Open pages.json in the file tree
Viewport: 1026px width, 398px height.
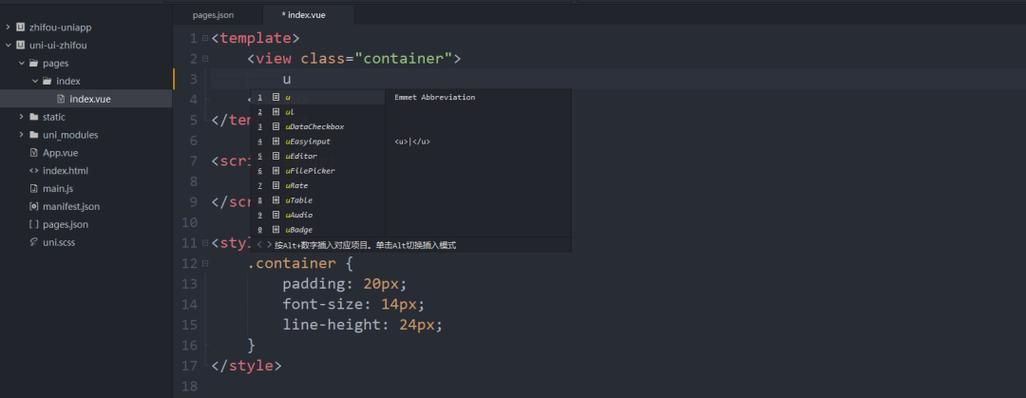tap(65, 225)
